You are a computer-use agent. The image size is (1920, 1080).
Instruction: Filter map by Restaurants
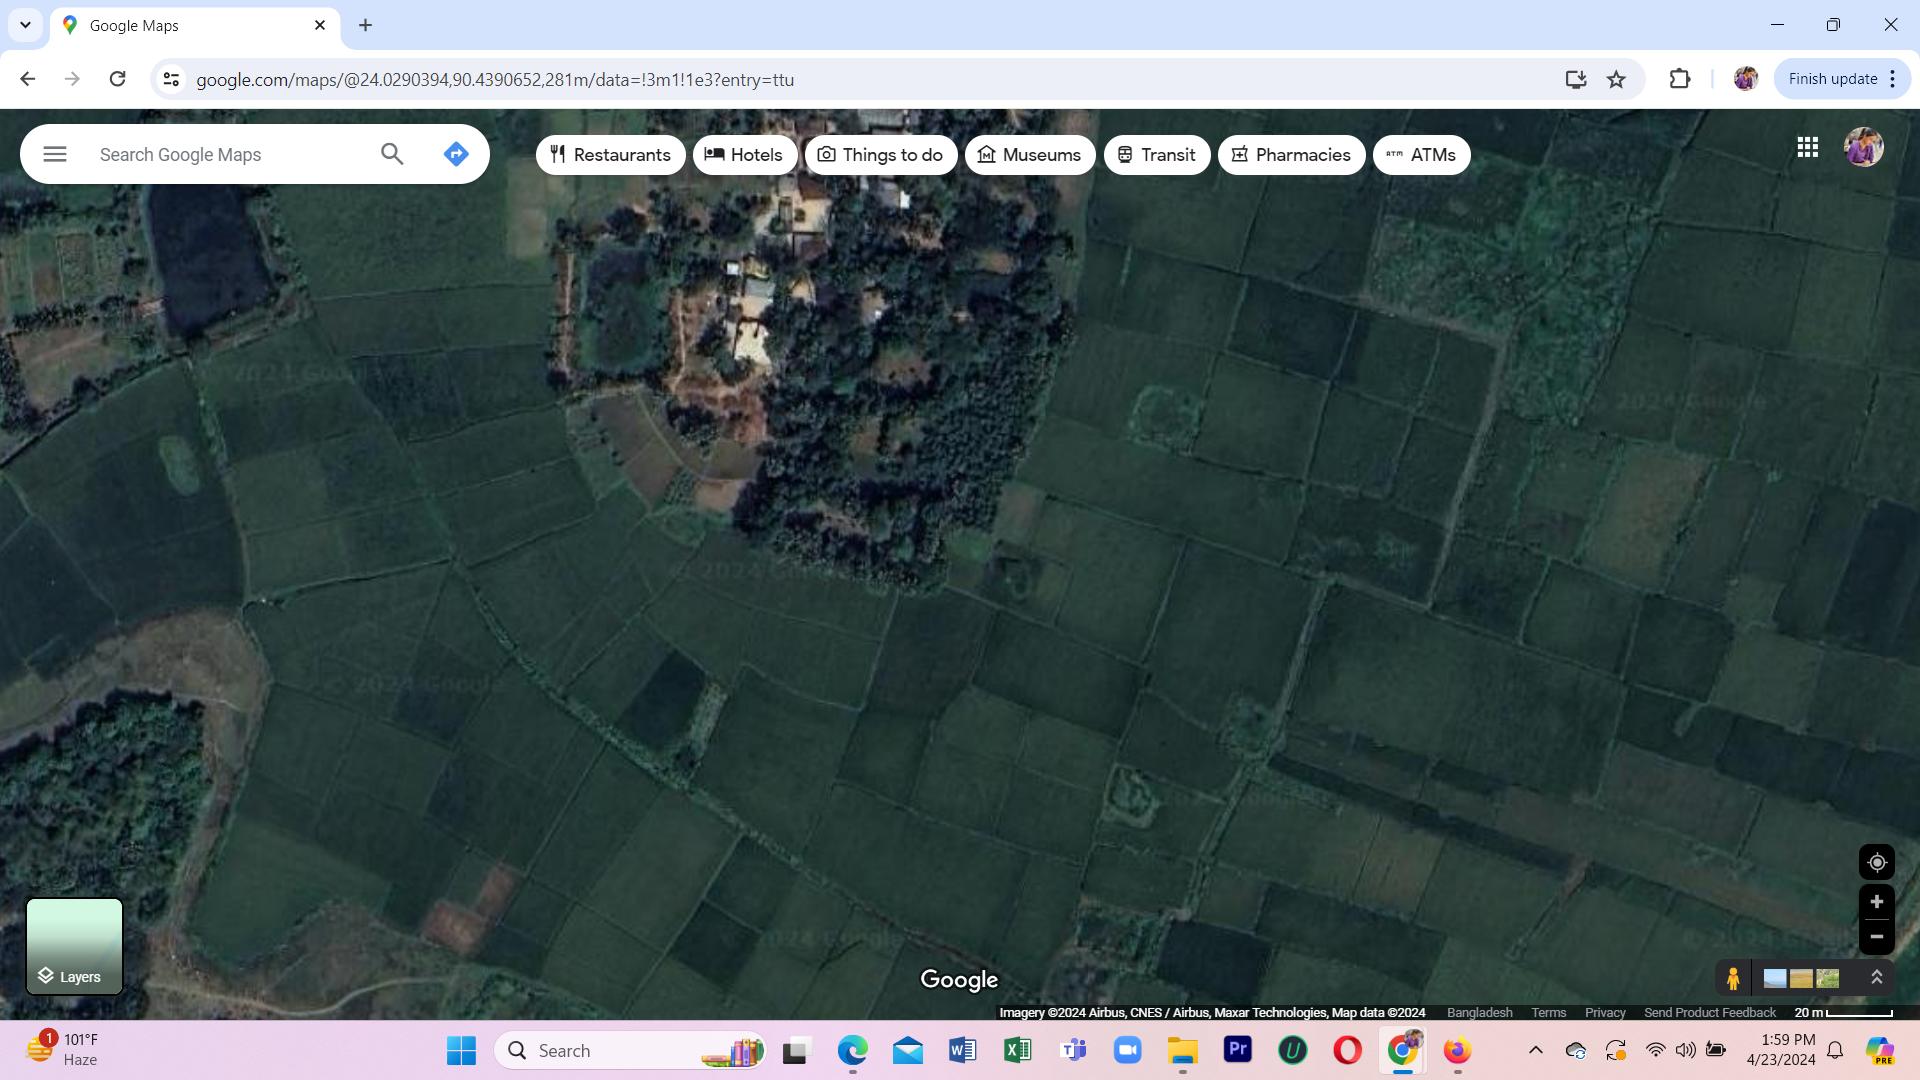[610, 155]
